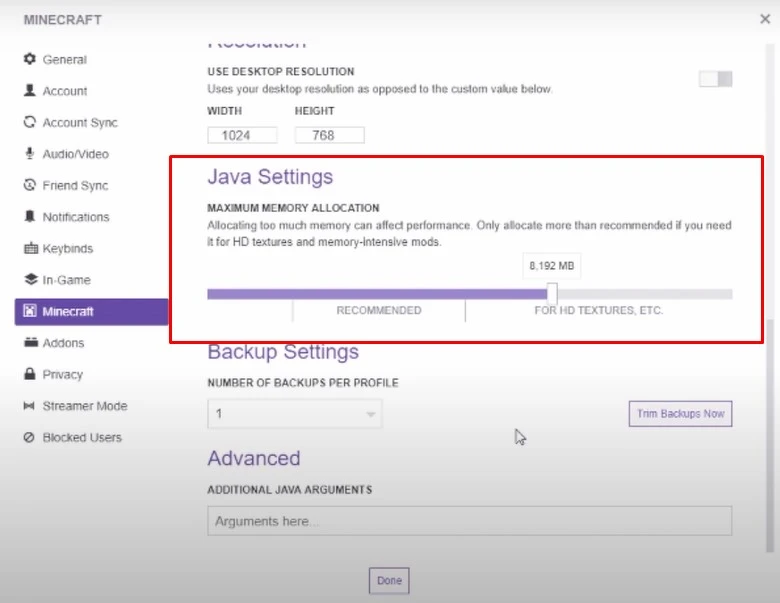This screenshot has width=780, height=603.
Task: Click the Width input field
Action: [x=242, y=135]
